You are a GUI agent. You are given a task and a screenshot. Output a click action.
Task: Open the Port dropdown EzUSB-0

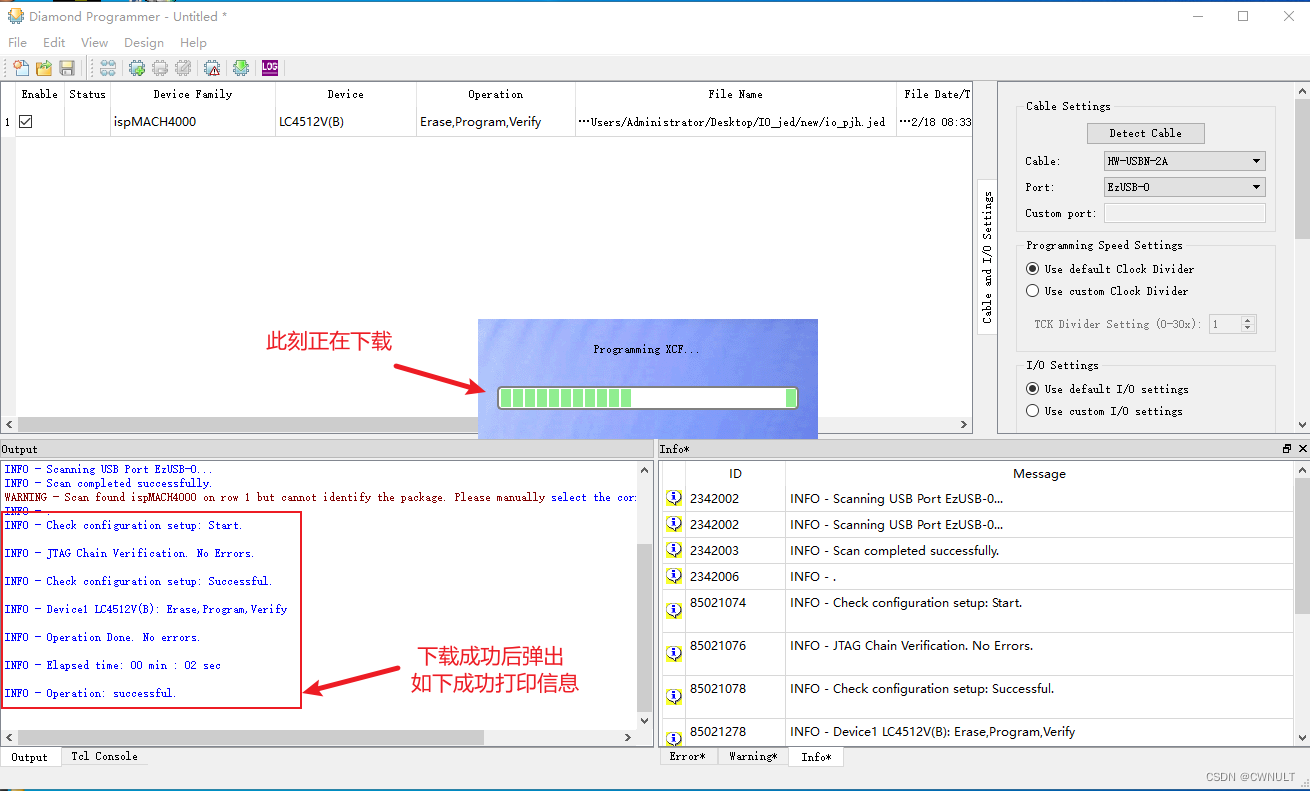(1185, 187)
